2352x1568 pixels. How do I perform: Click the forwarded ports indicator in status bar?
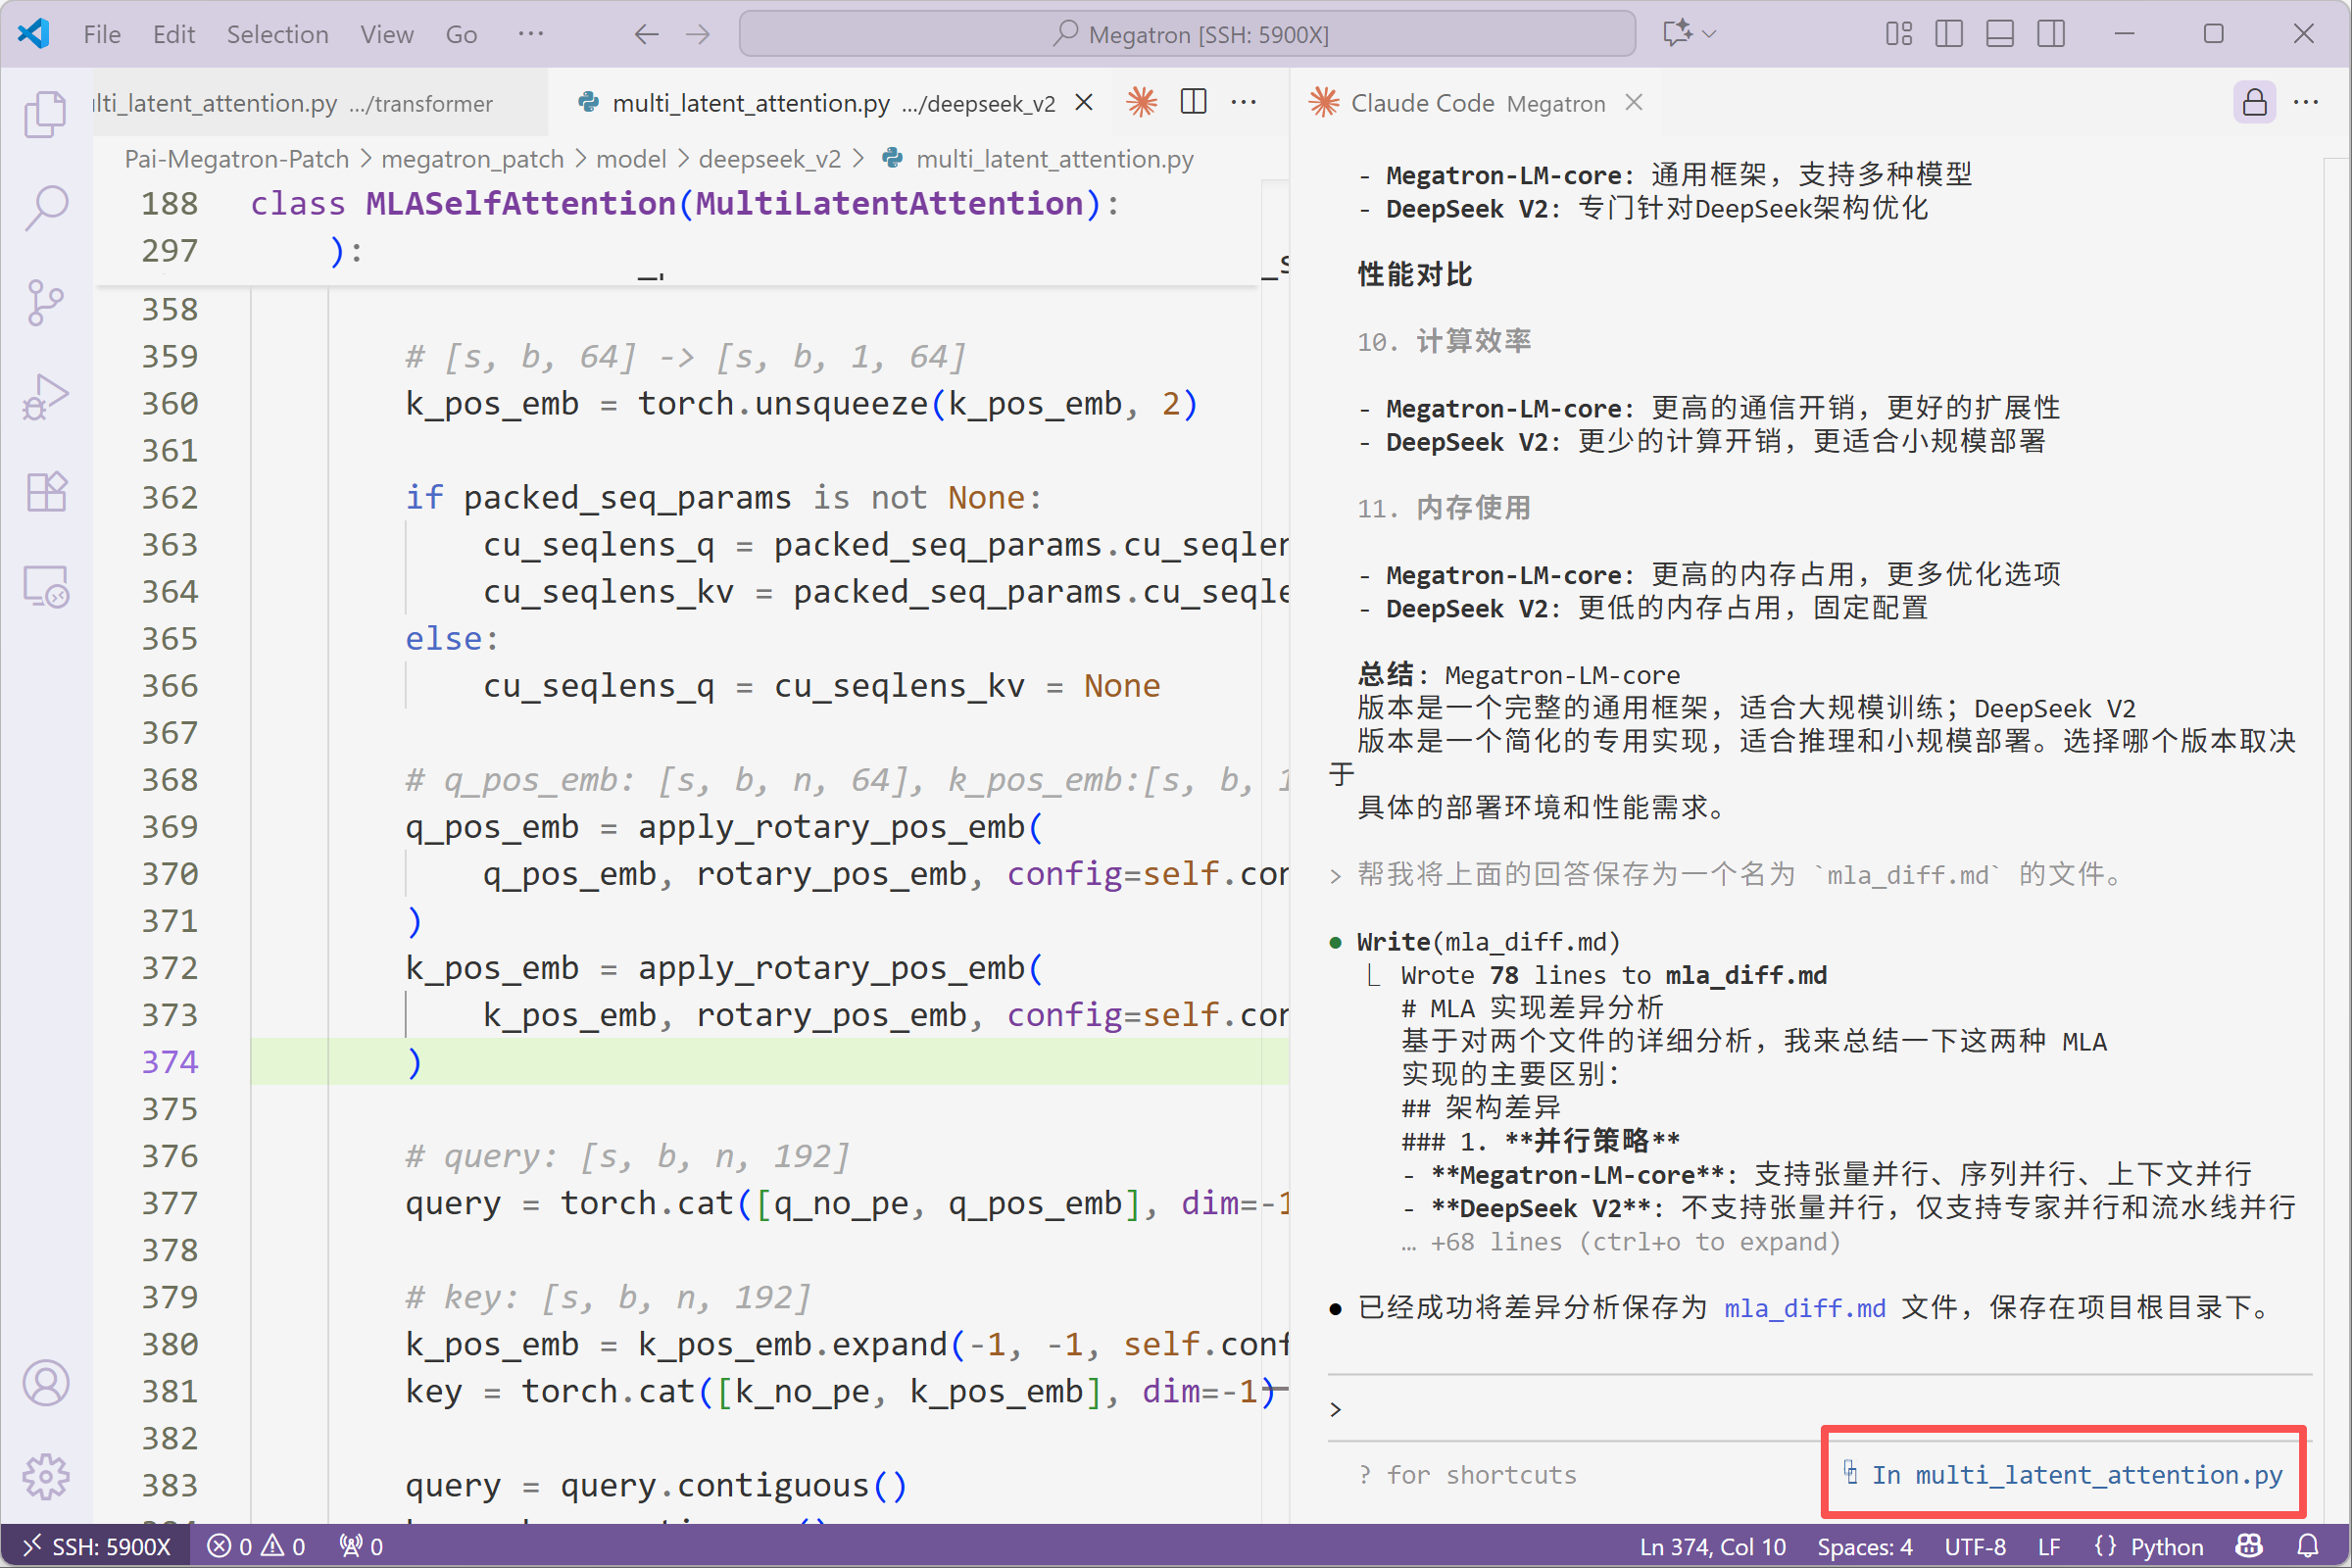361,1546
